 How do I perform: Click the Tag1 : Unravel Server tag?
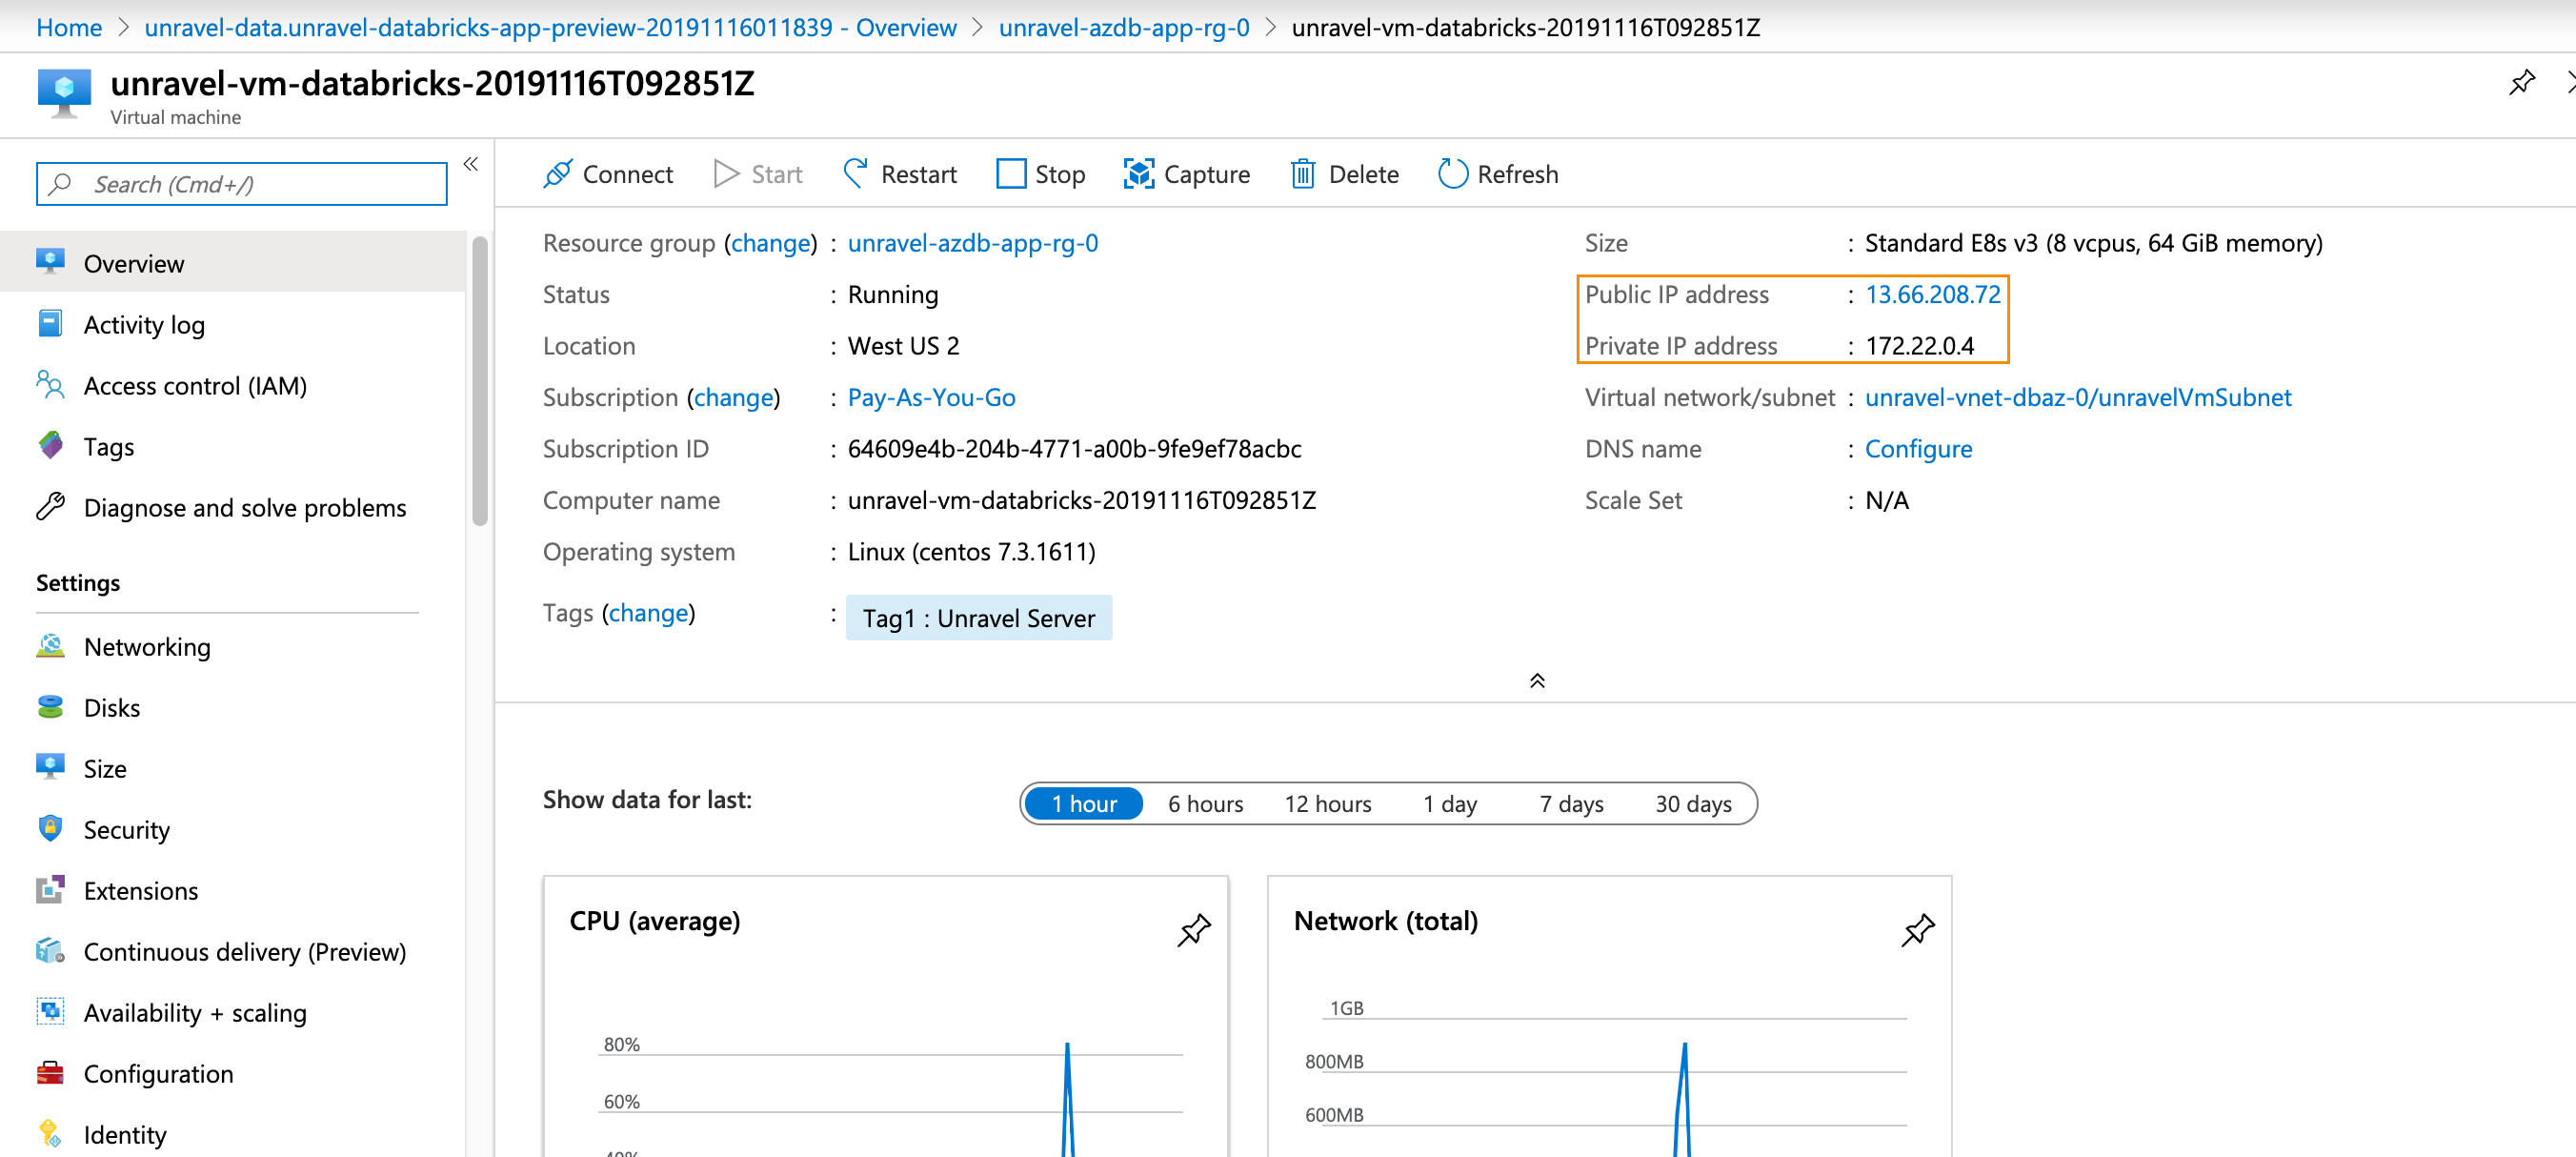pyautogui.click(x=978, y=618)
